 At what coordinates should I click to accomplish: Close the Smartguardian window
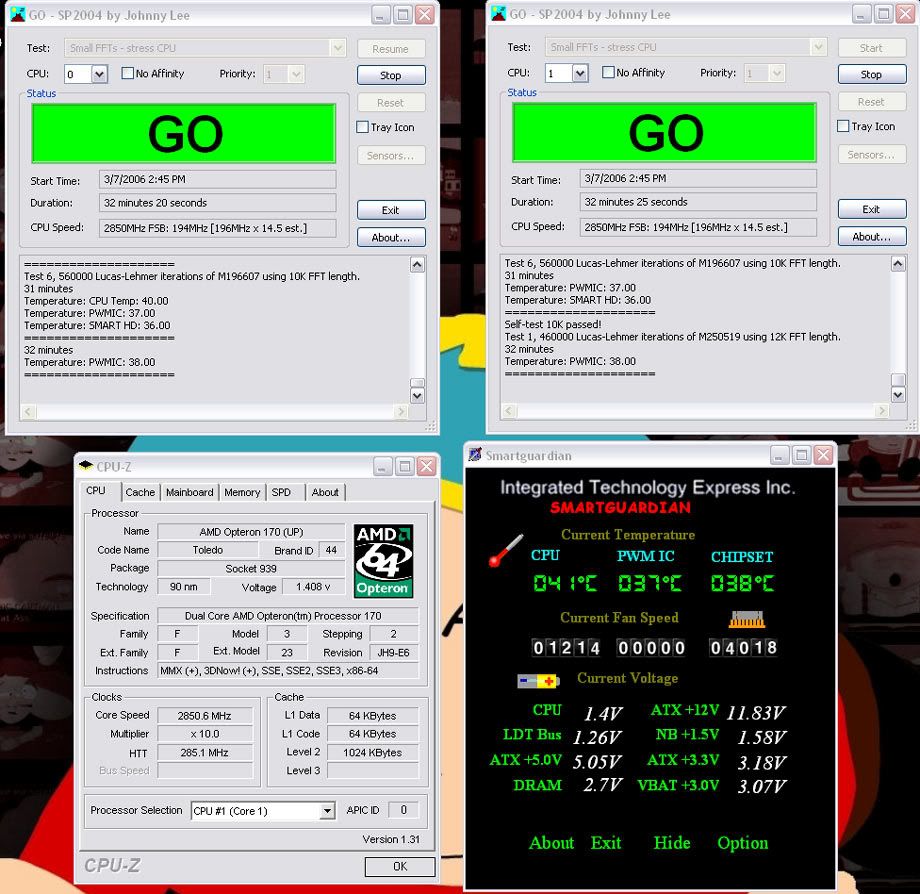click(x=824, y=455)
